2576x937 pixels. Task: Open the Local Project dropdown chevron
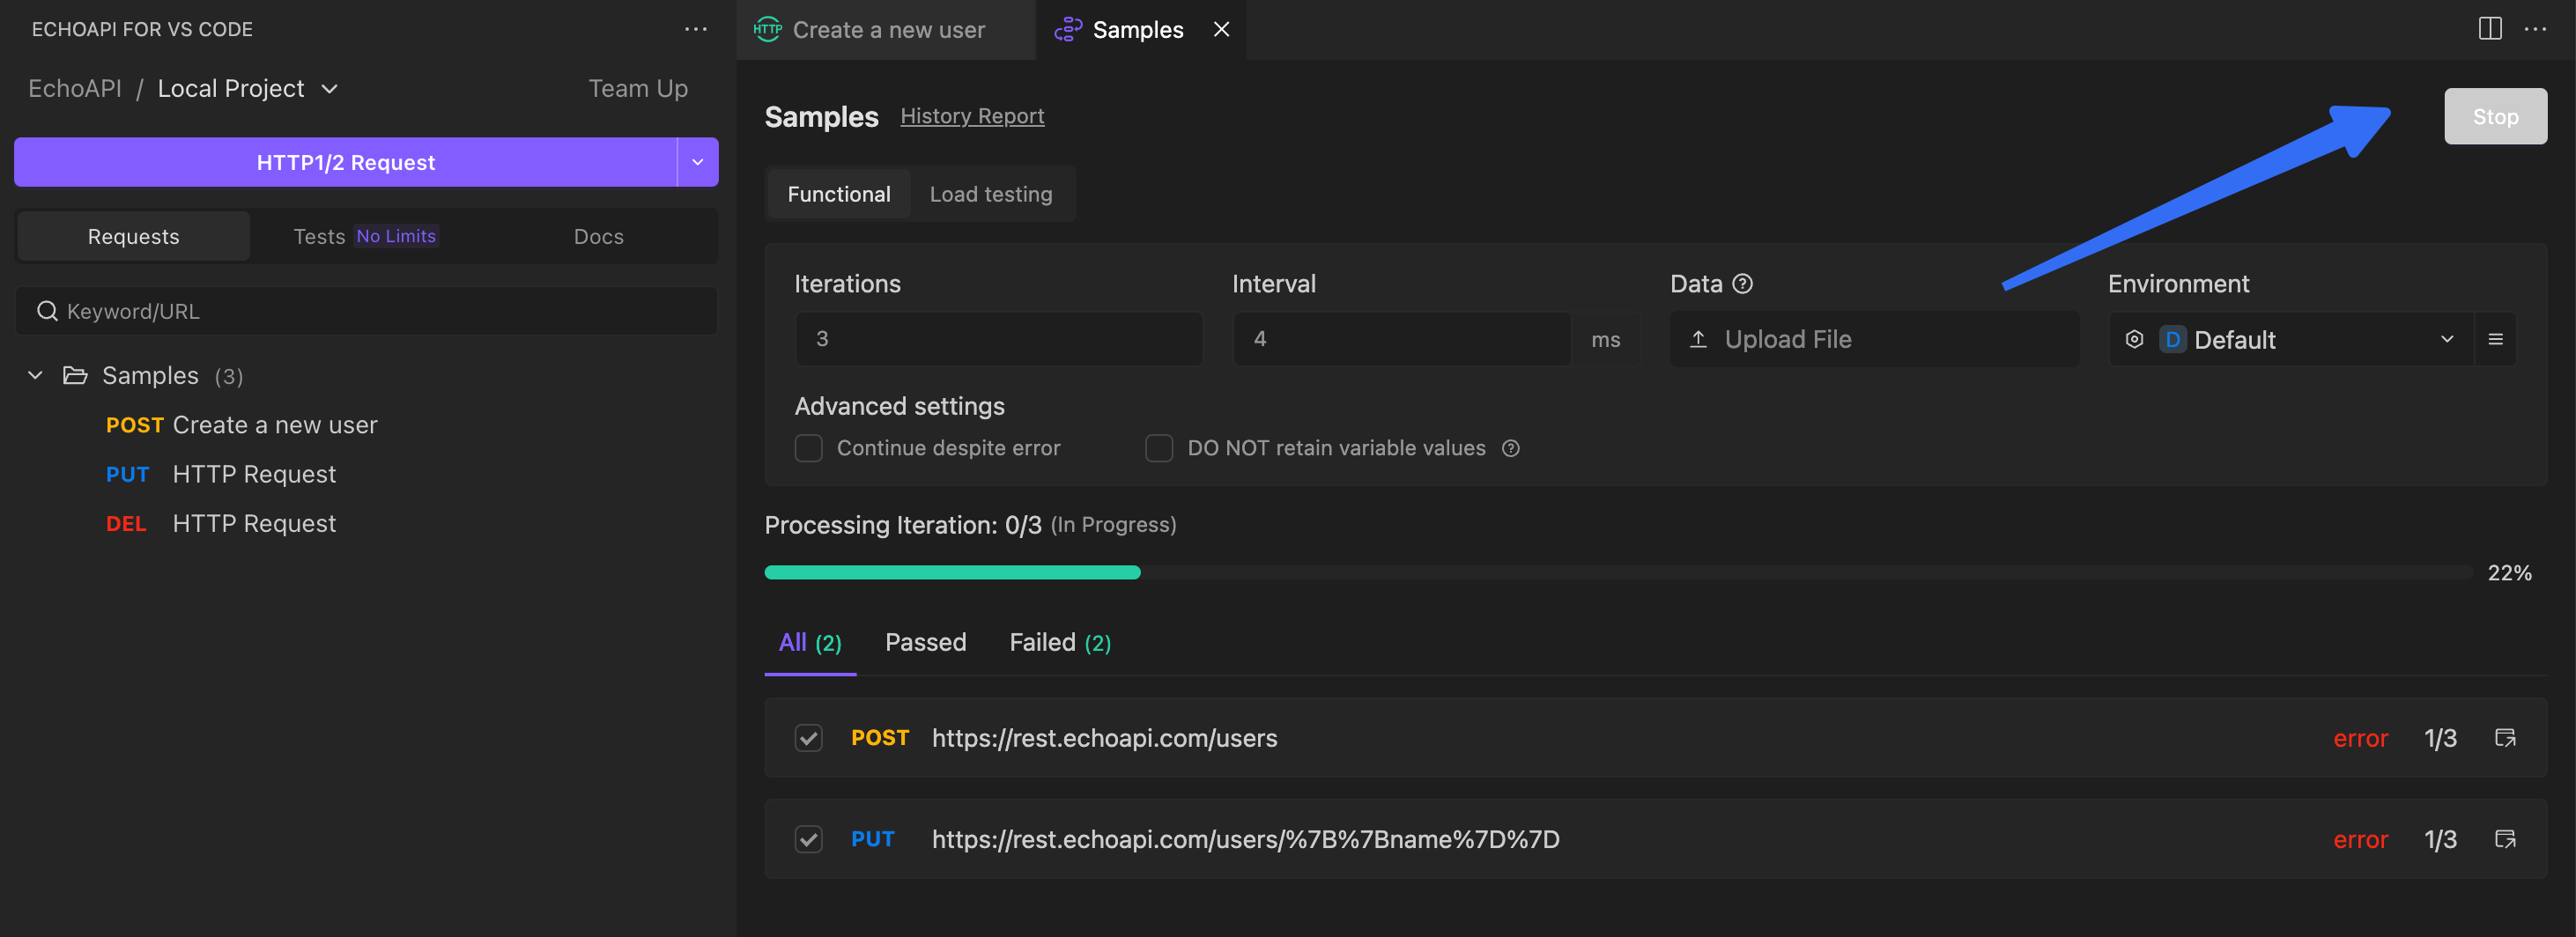tap(329, 89)
